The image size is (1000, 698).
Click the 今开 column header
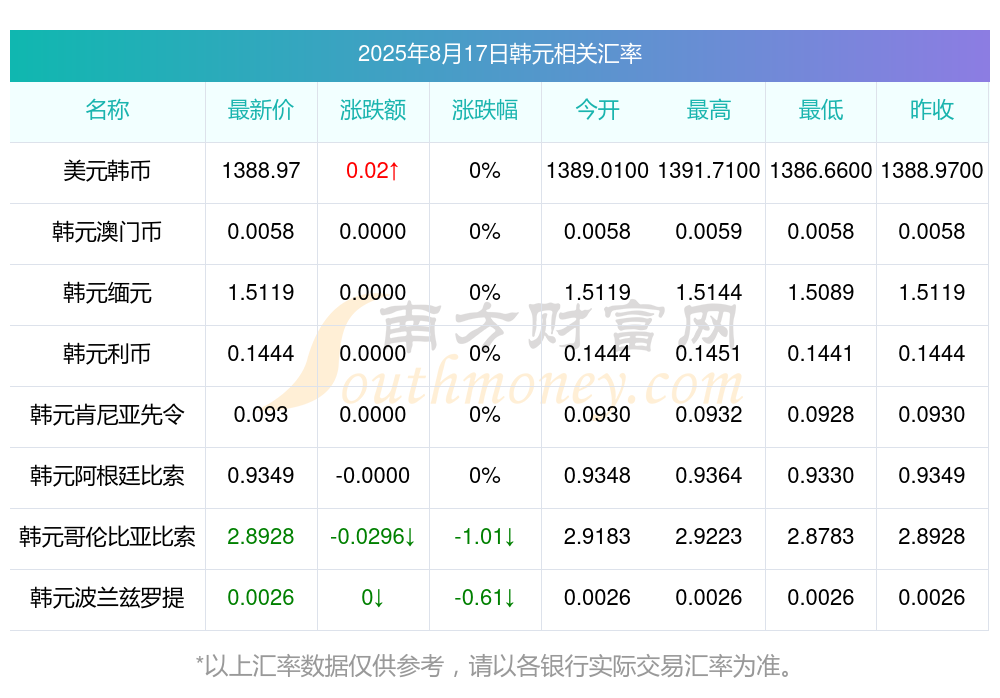(x=597, y=110)
